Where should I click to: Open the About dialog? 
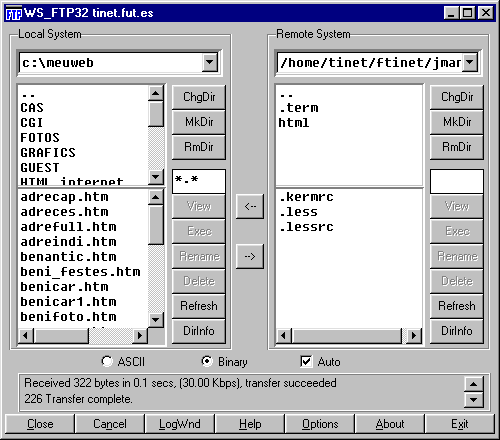390,424
